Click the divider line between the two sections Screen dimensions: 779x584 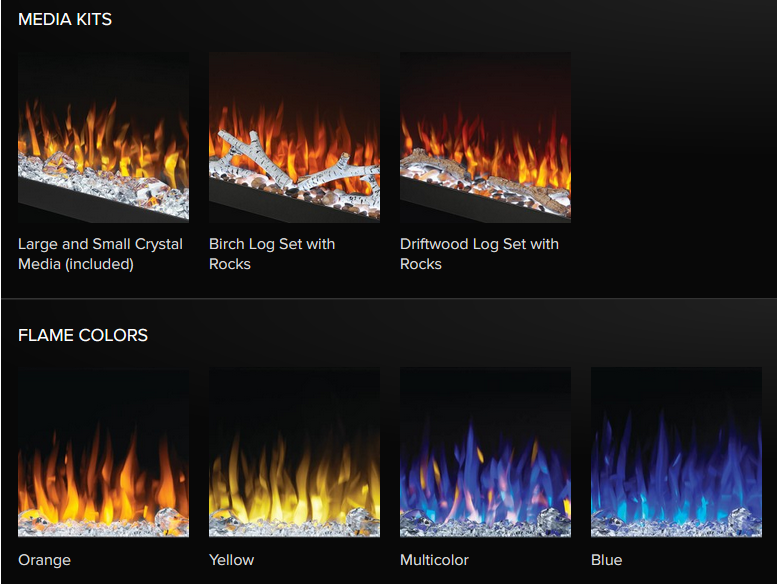(x=390, y=298)
